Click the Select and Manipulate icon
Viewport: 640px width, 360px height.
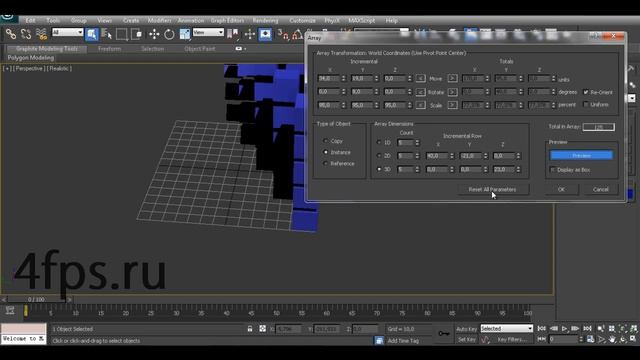pyautogui.click(x=250, y=34)
